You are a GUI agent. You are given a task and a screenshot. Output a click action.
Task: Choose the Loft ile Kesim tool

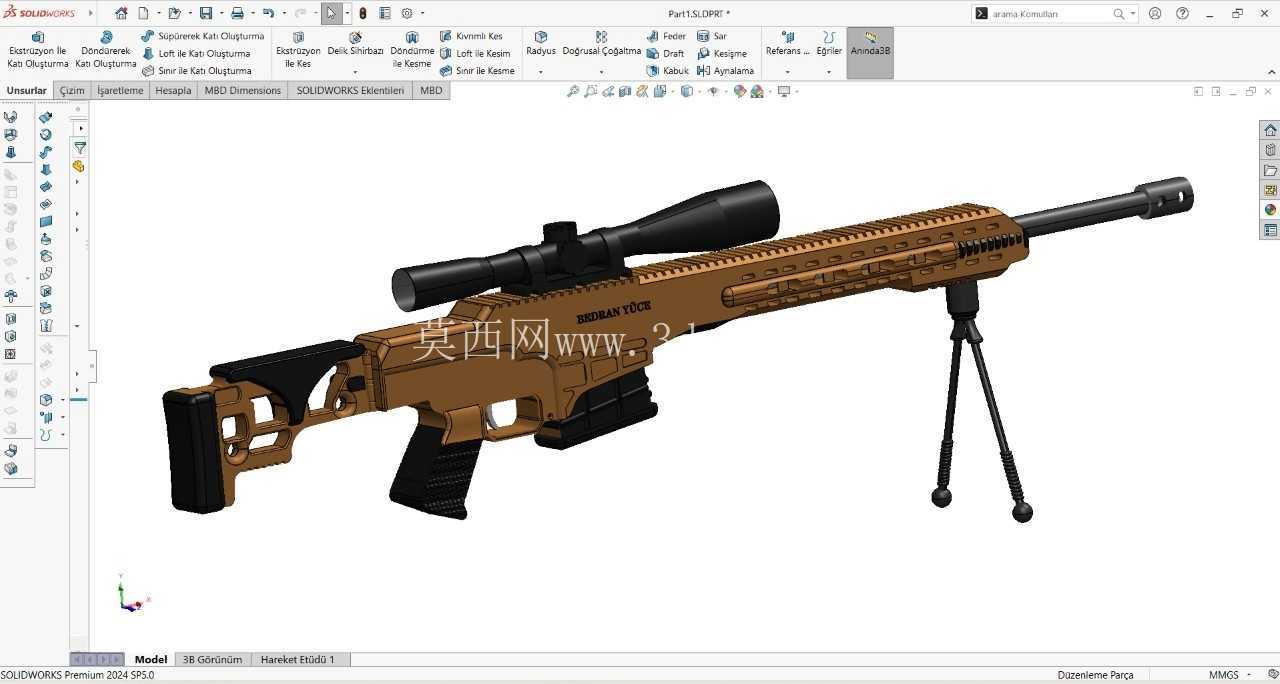[x=475, y=53]
